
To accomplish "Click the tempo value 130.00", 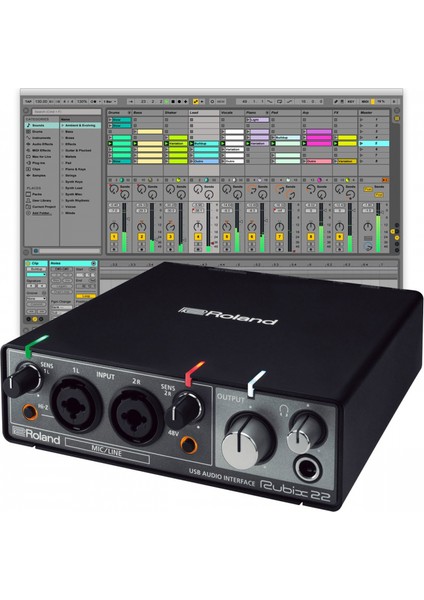I will [41, 102].
